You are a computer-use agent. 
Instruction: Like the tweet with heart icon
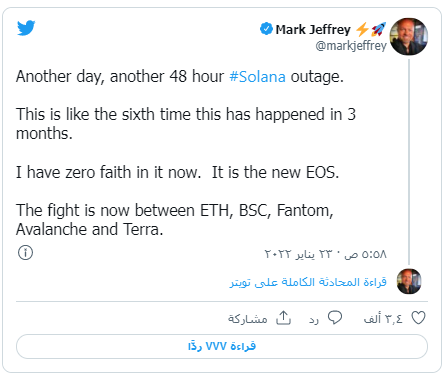418,318
